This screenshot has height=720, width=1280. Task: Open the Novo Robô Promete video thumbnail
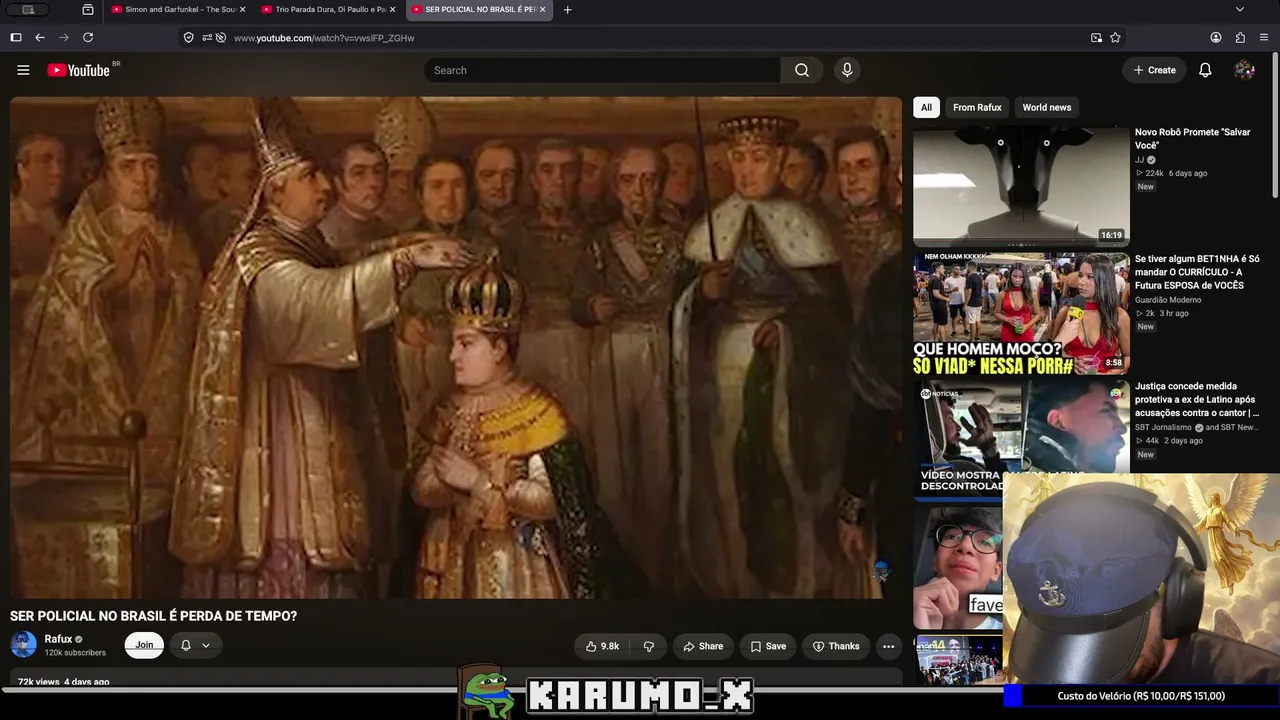pyautogui.click(x=1021, y=186)
